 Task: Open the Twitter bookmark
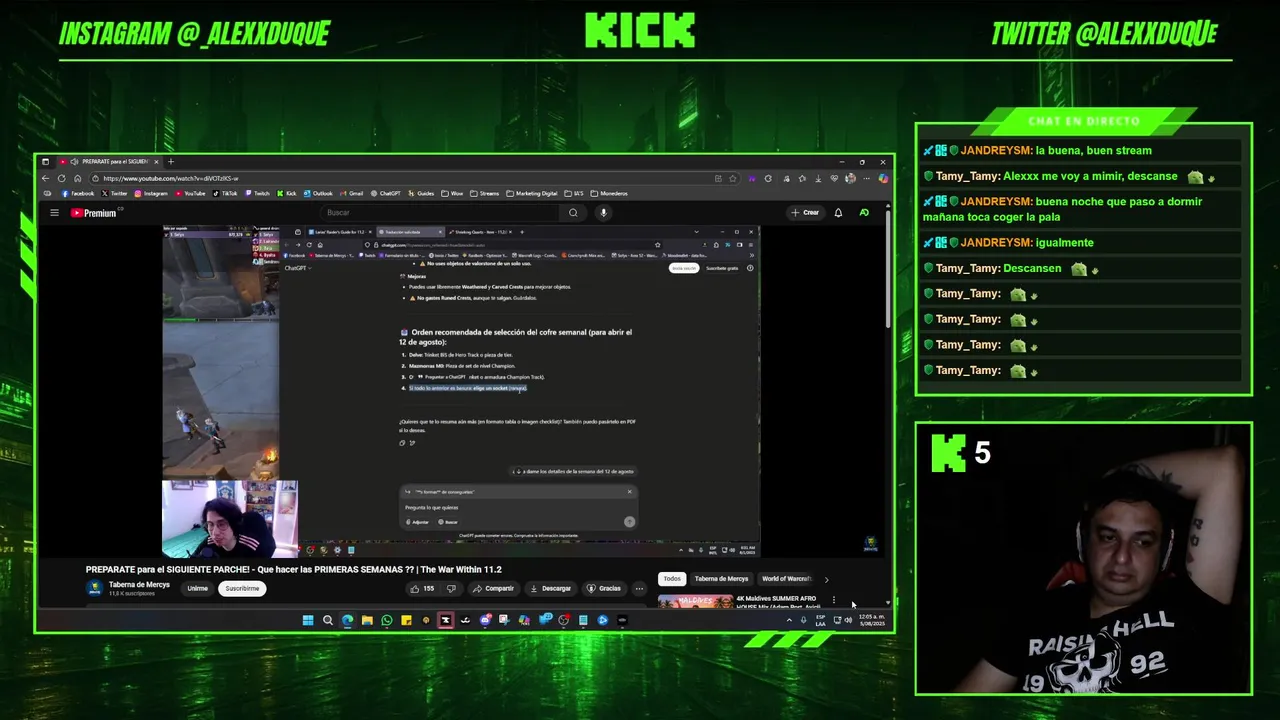(114, 193)
